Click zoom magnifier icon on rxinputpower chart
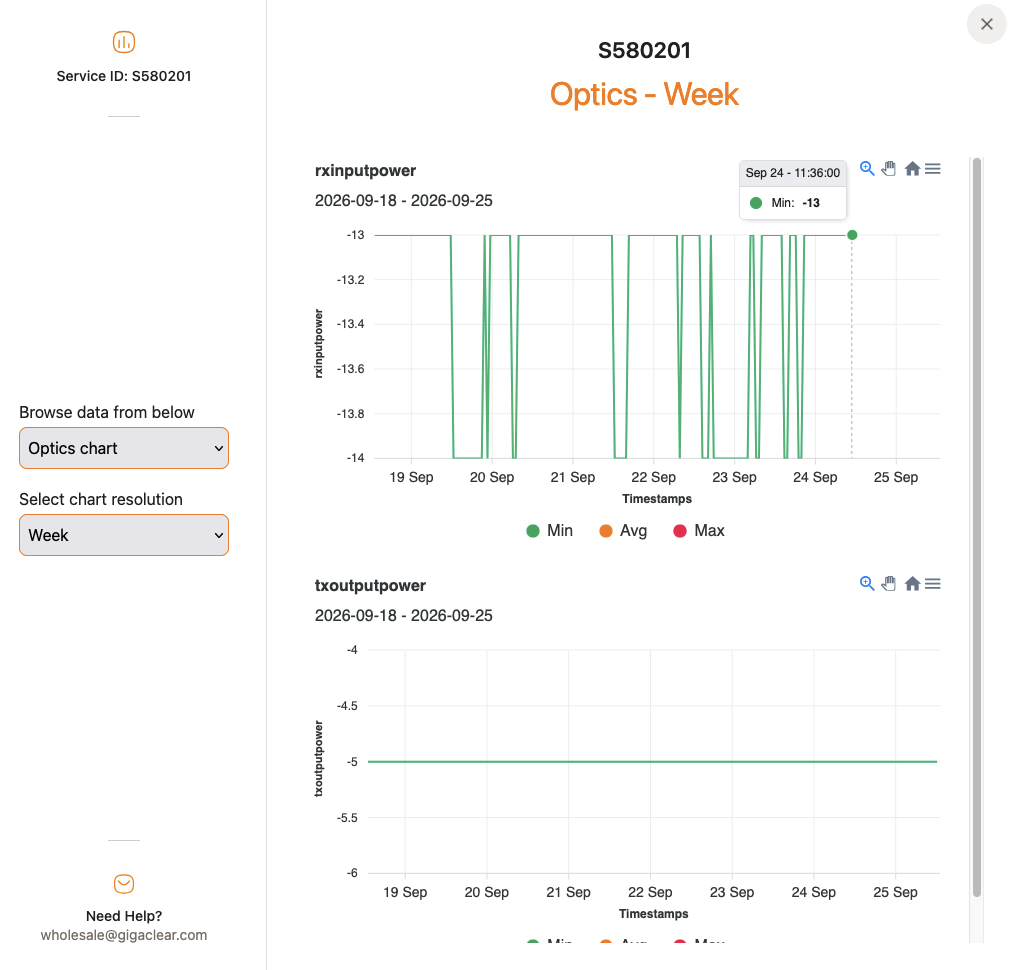1014x970 pixels. pyautogui.click(x=867, y=169)
